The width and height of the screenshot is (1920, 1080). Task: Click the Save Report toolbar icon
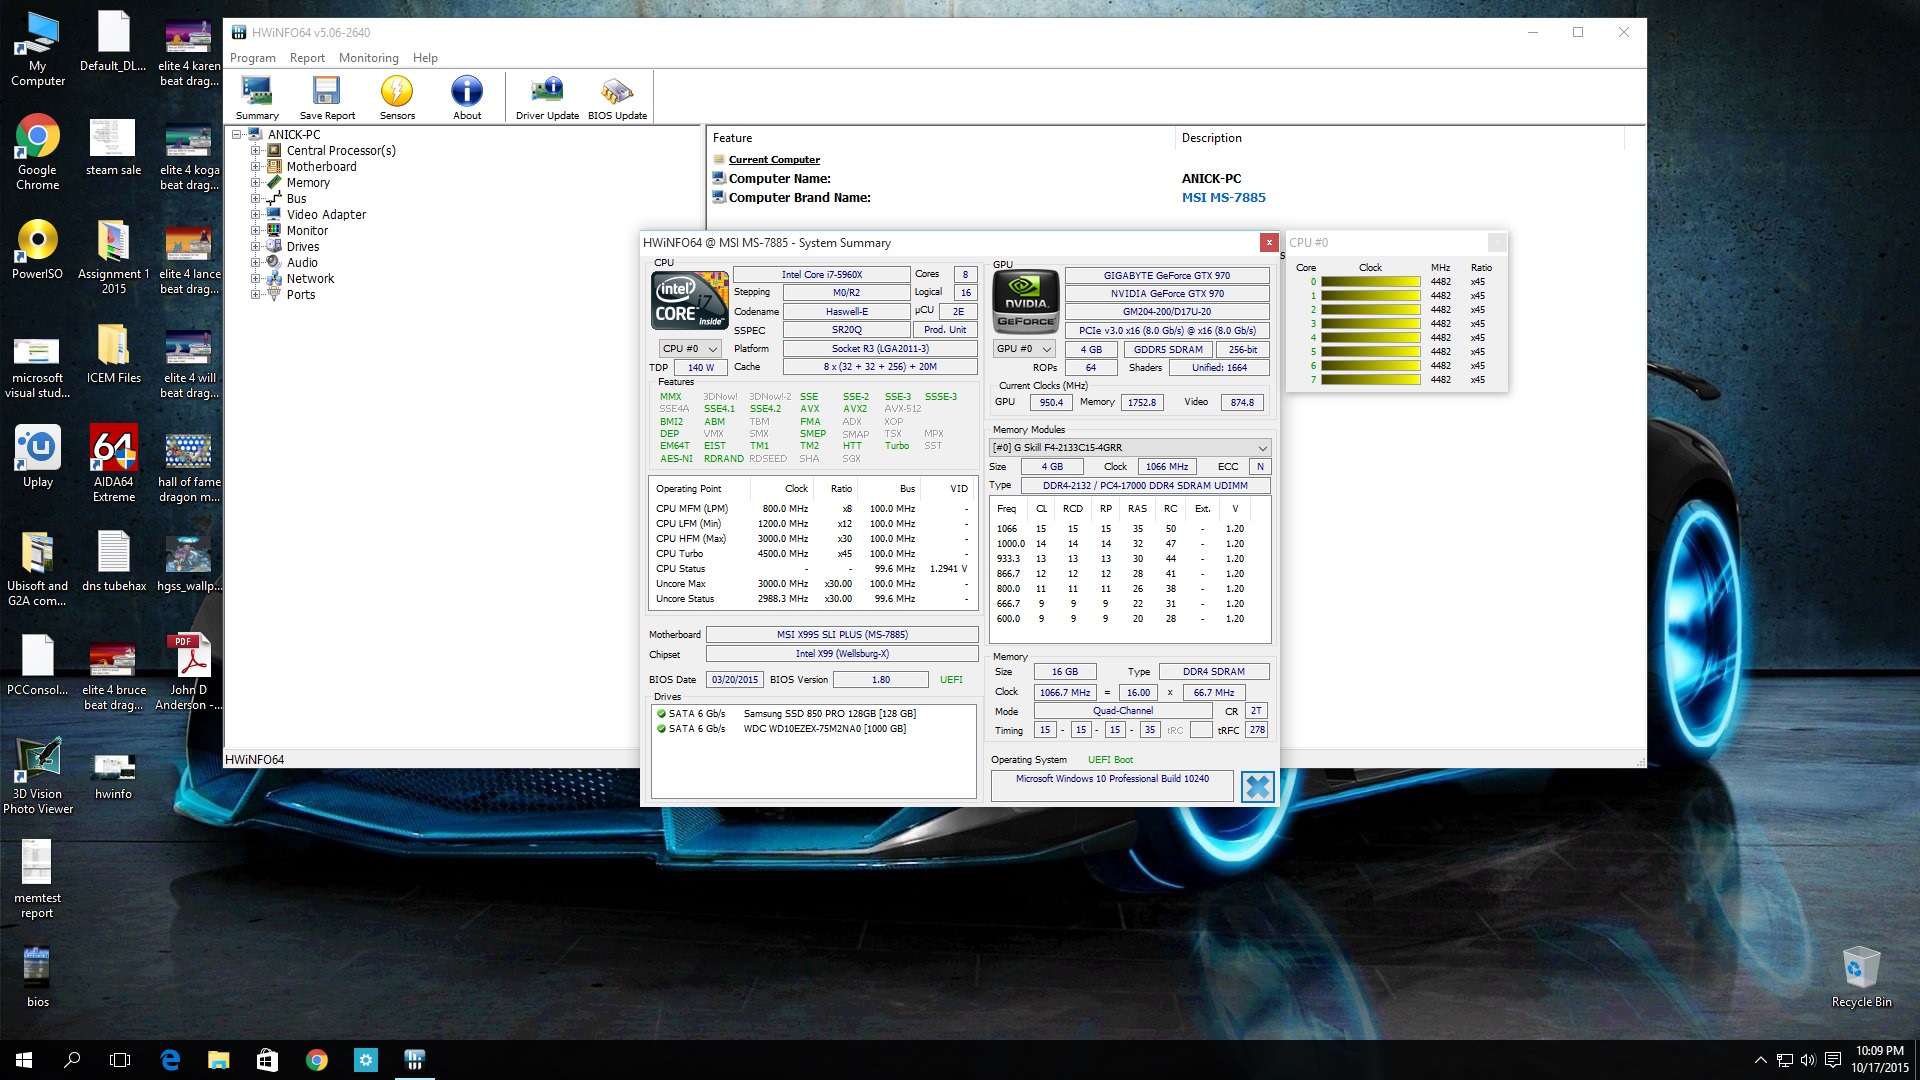(x=327, y=98)
